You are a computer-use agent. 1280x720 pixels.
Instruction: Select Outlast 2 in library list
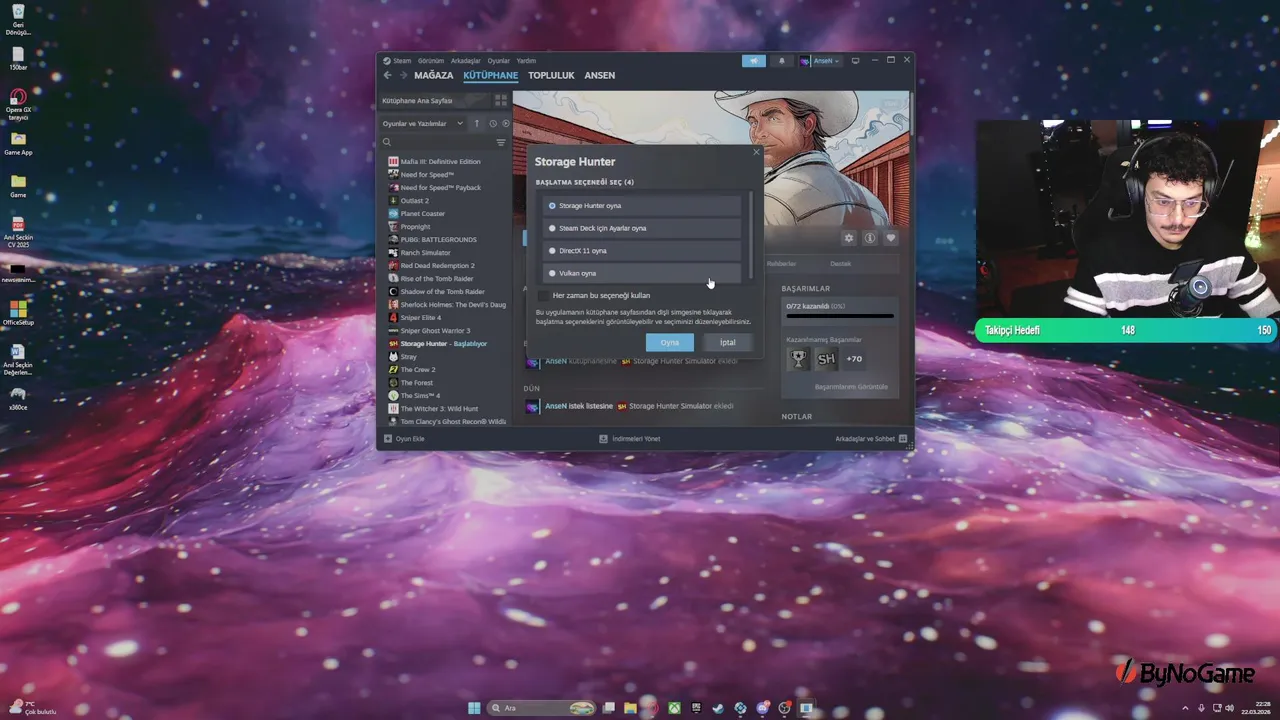tap(415, 200)
